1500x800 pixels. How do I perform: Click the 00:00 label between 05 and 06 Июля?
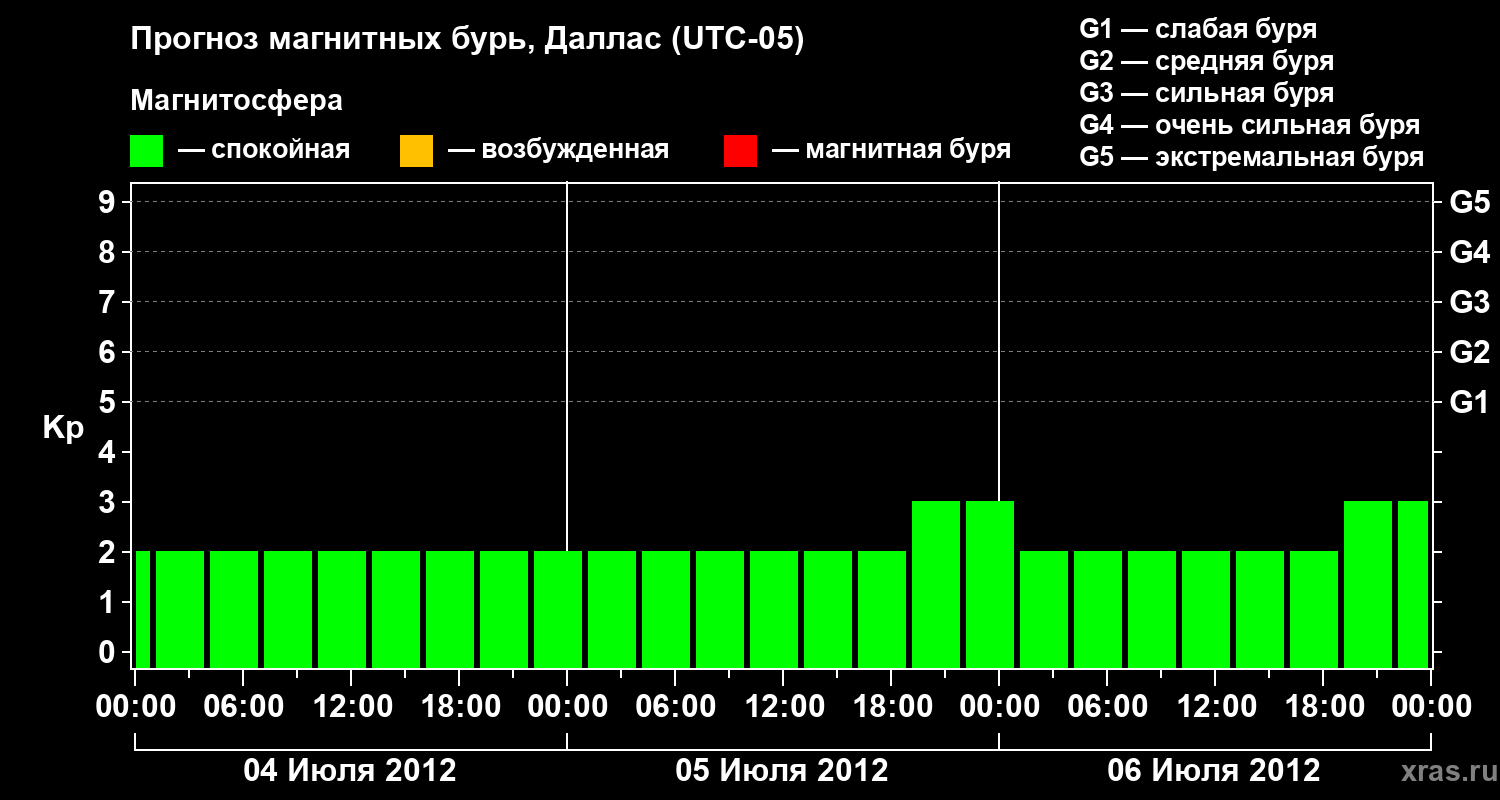pos(1000,706)
